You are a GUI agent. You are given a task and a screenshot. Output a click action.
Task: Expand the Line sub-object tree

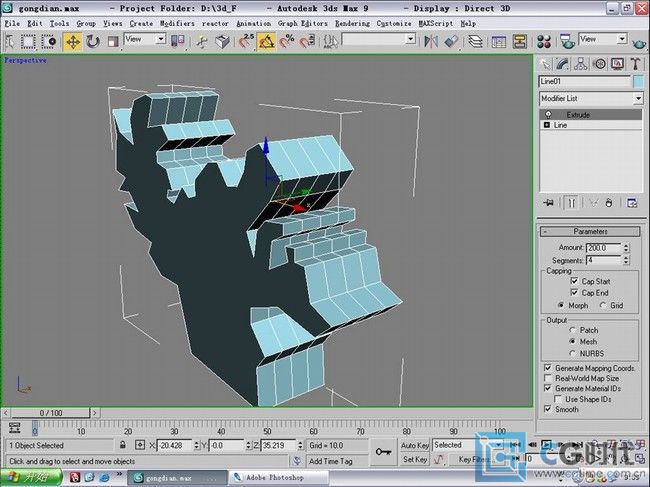(547, 125)
